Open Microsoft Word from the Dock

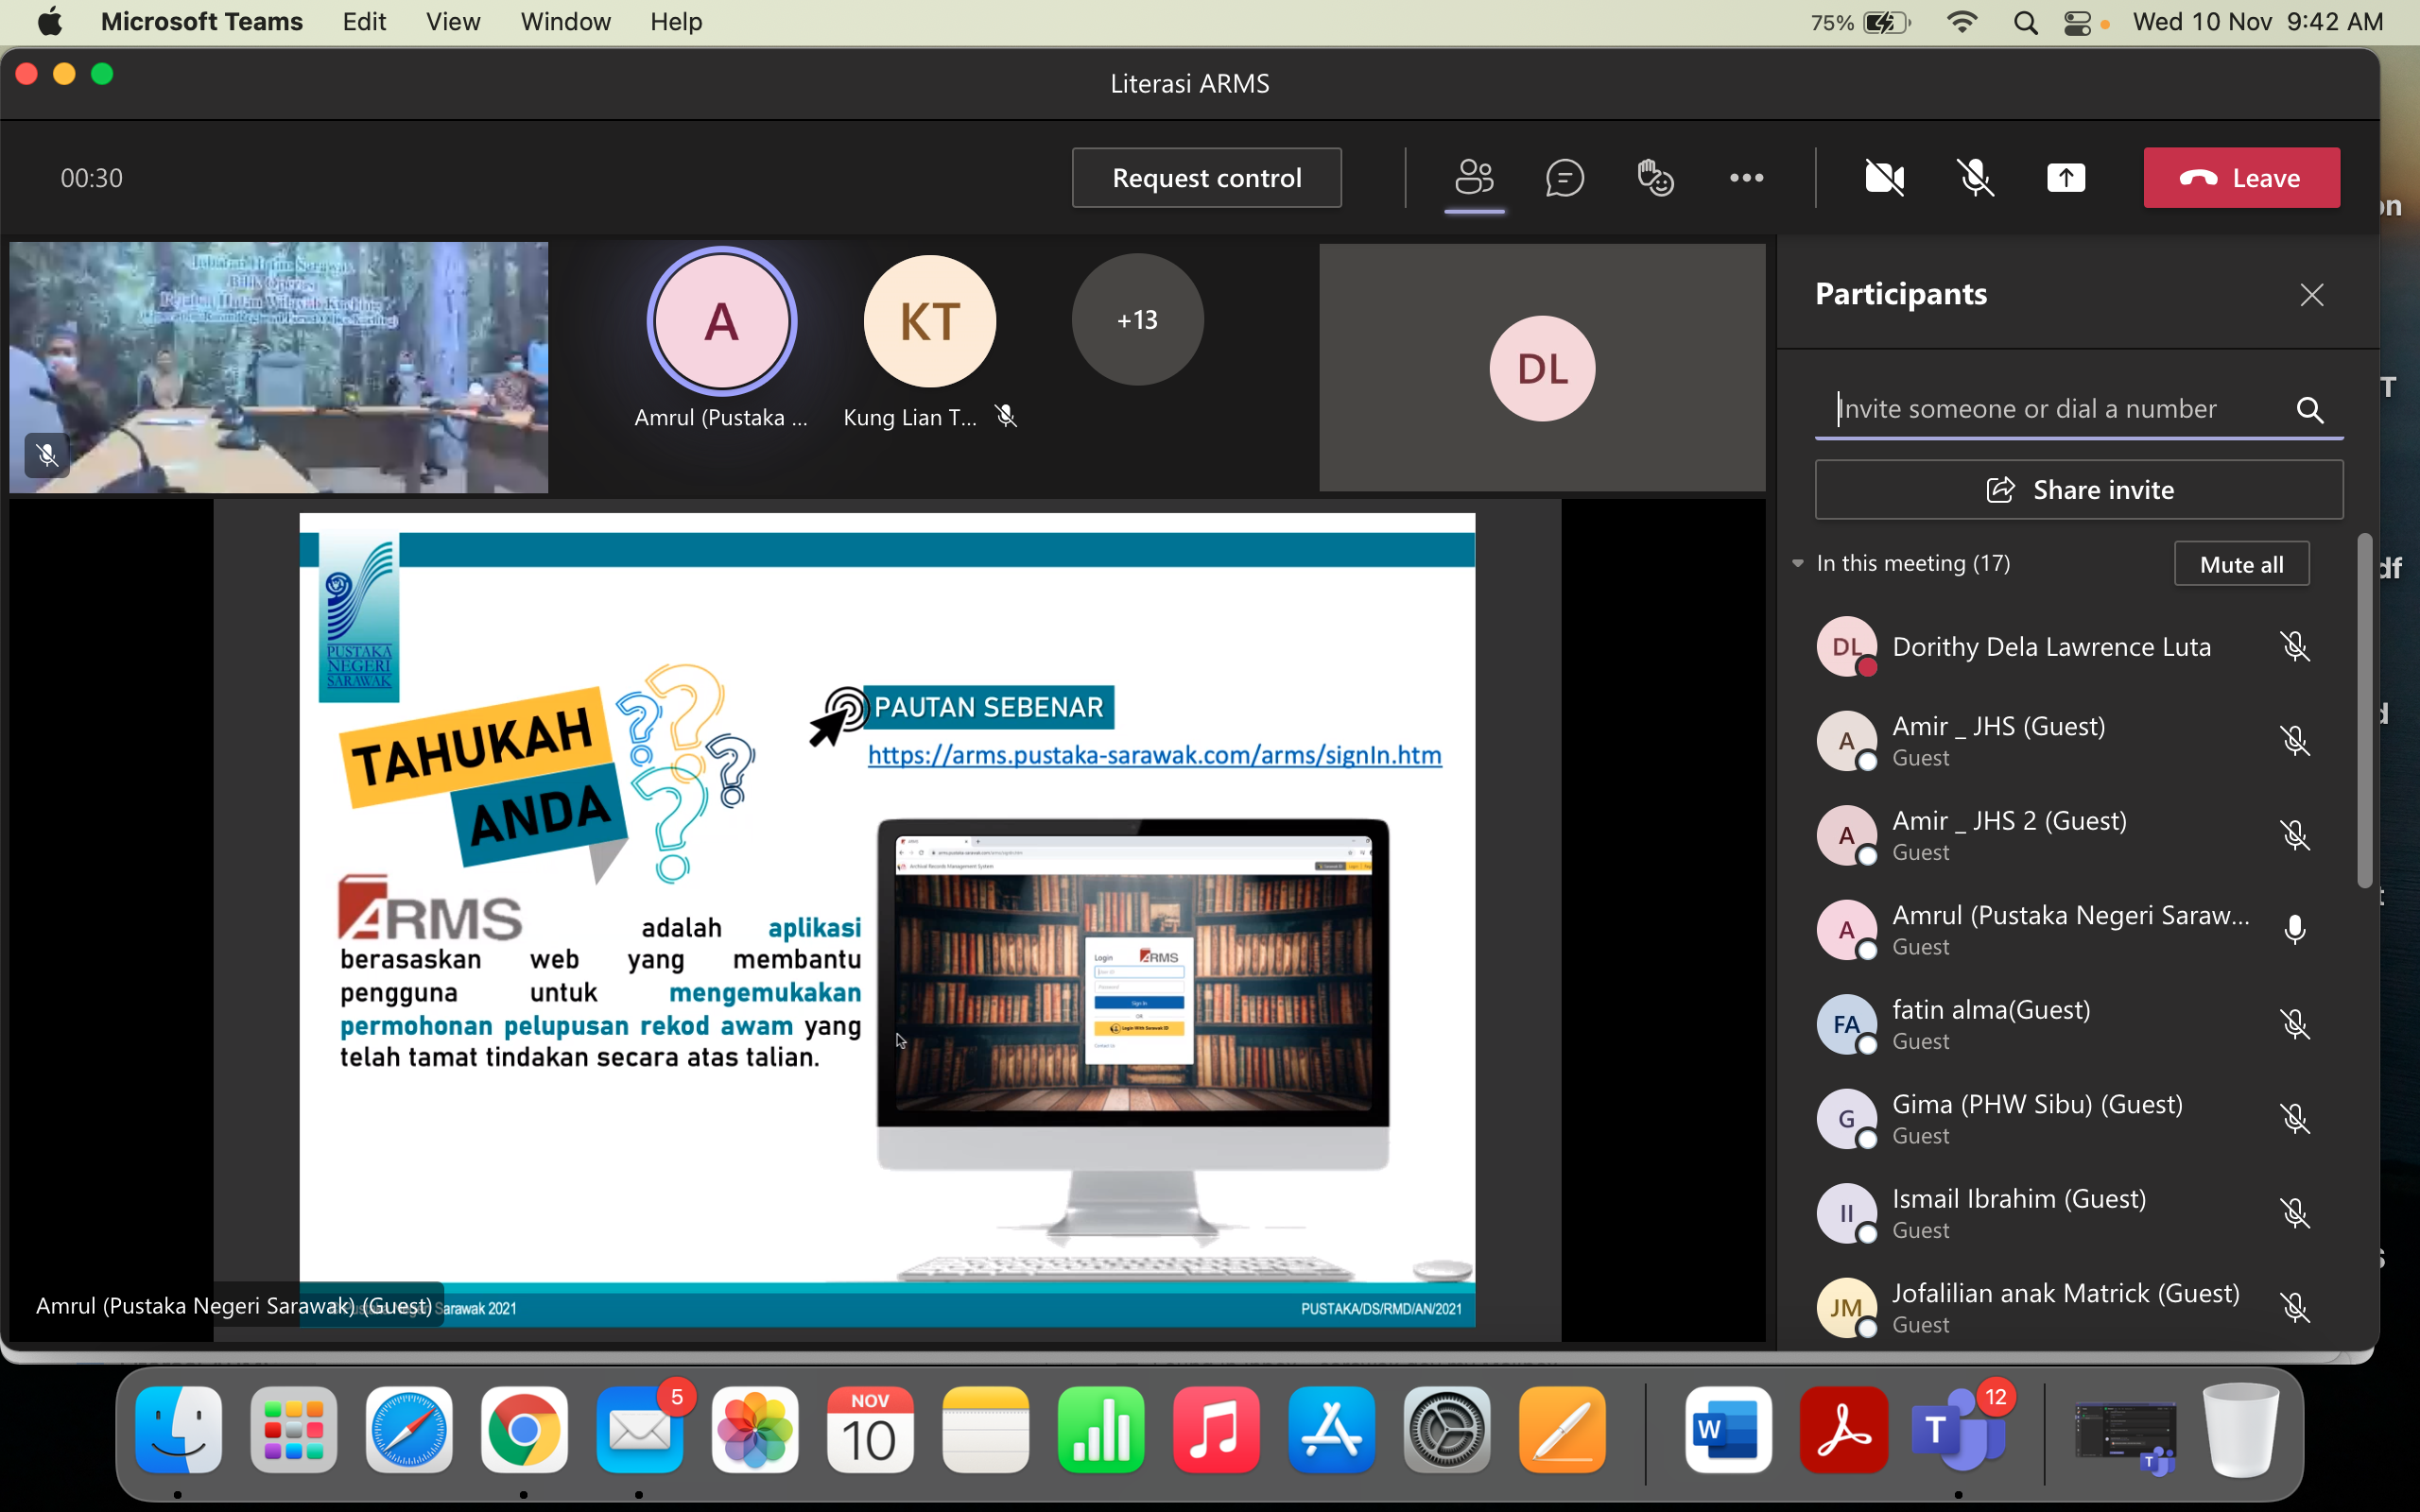[x=1728, y=1430]
